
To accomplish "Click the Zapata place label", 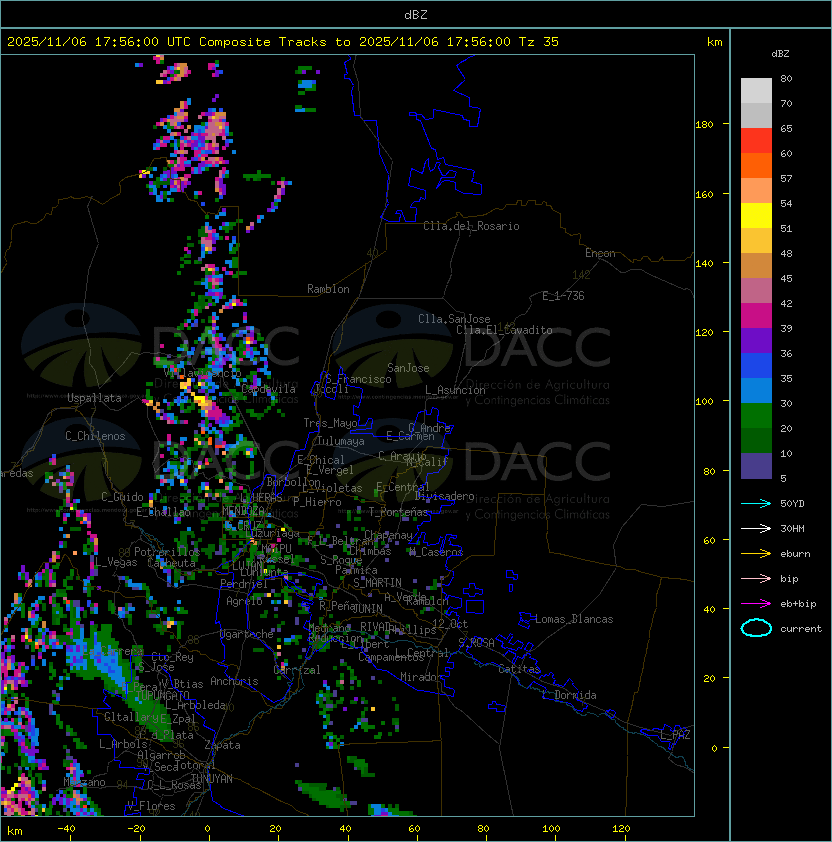I will point(222,745).
